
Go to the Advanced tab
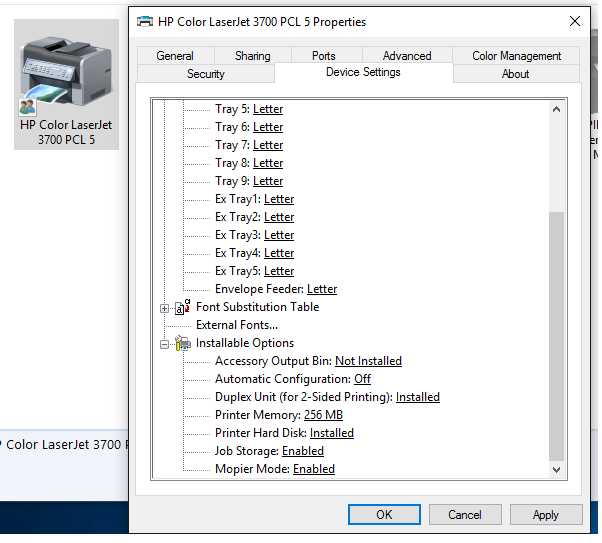point(407,56)
